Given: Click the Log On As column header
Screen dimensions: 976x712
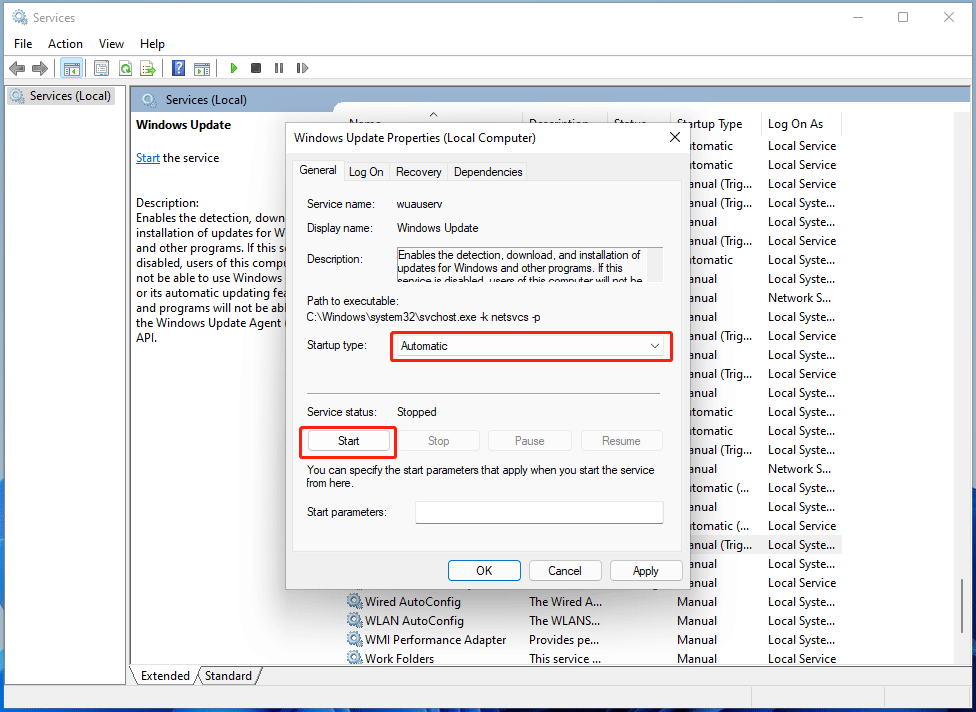Looking at the screenshot, I should 800,124.
